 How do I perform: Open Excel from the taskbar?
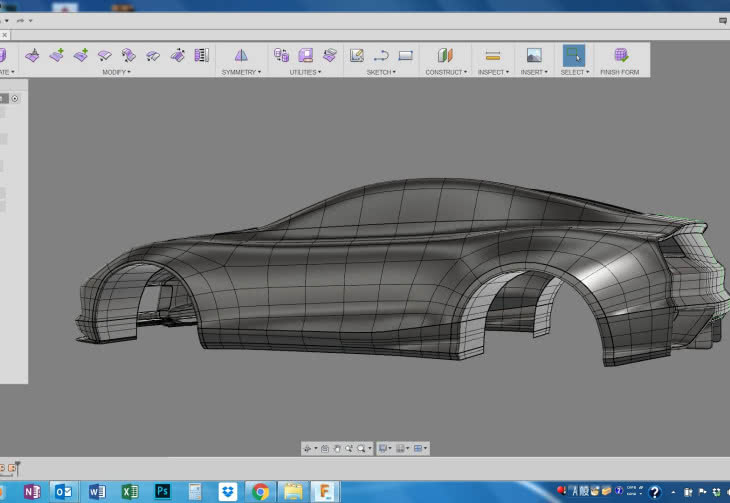coord(130,491)
